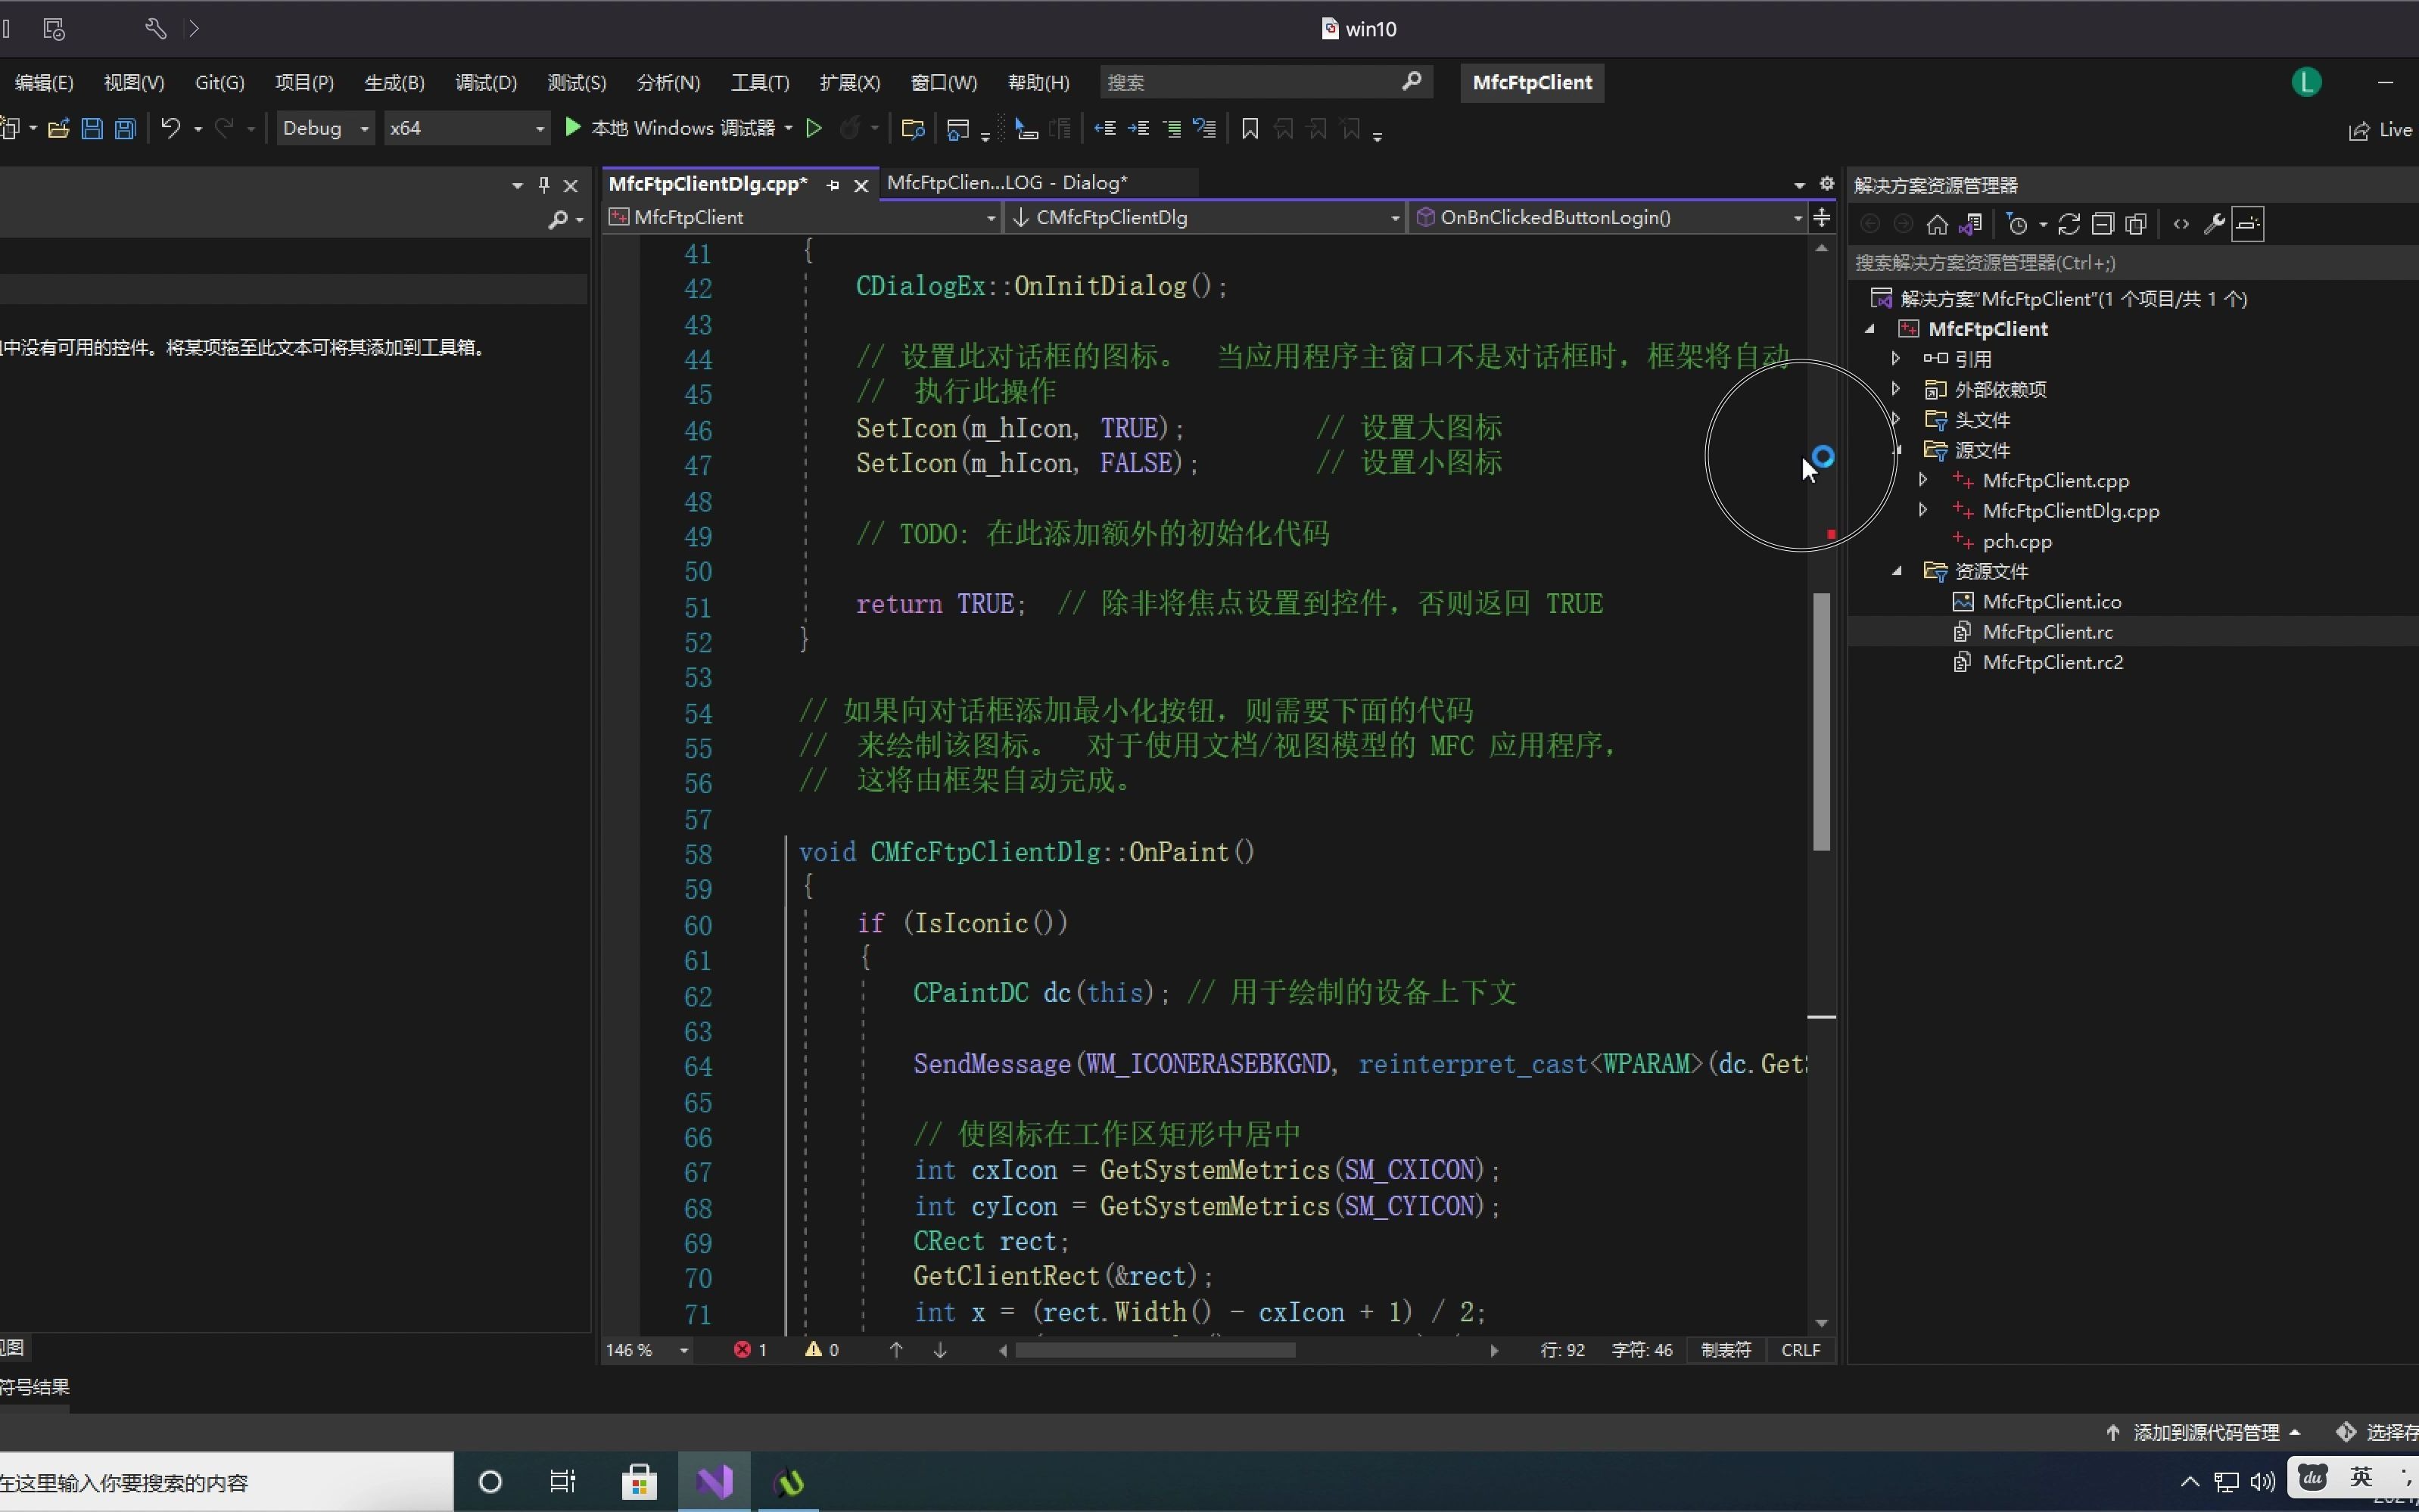Save the current file with the disk icon
The height and width of the screenshot is (1512, 2419).
point(92,128)
